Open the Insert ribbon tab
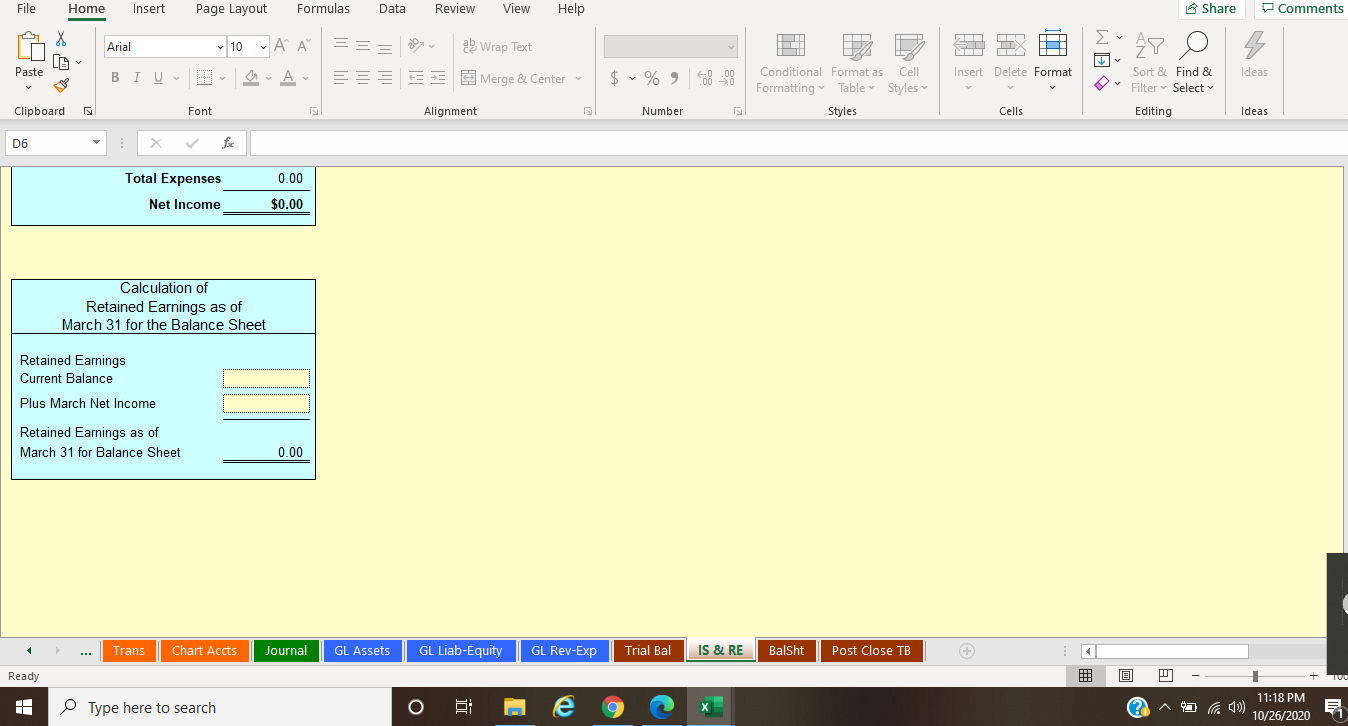 149,9
